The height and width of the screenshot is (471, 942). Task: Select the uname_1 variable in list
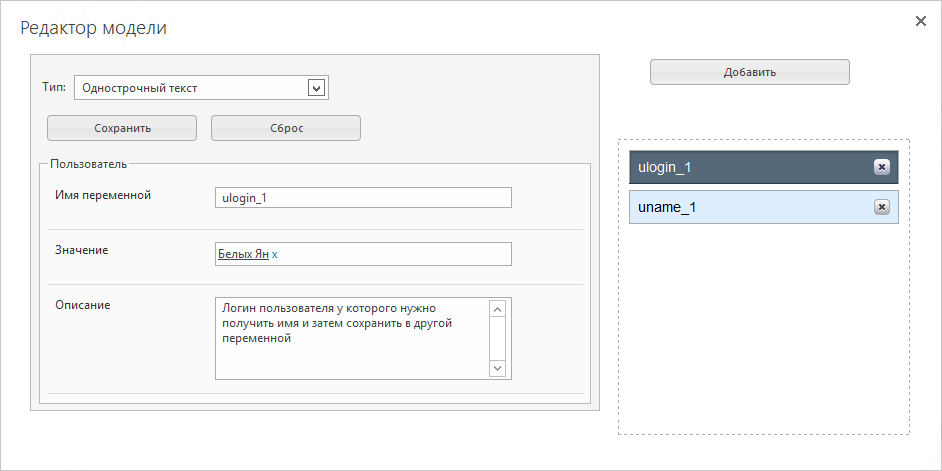tap(764, 207)
